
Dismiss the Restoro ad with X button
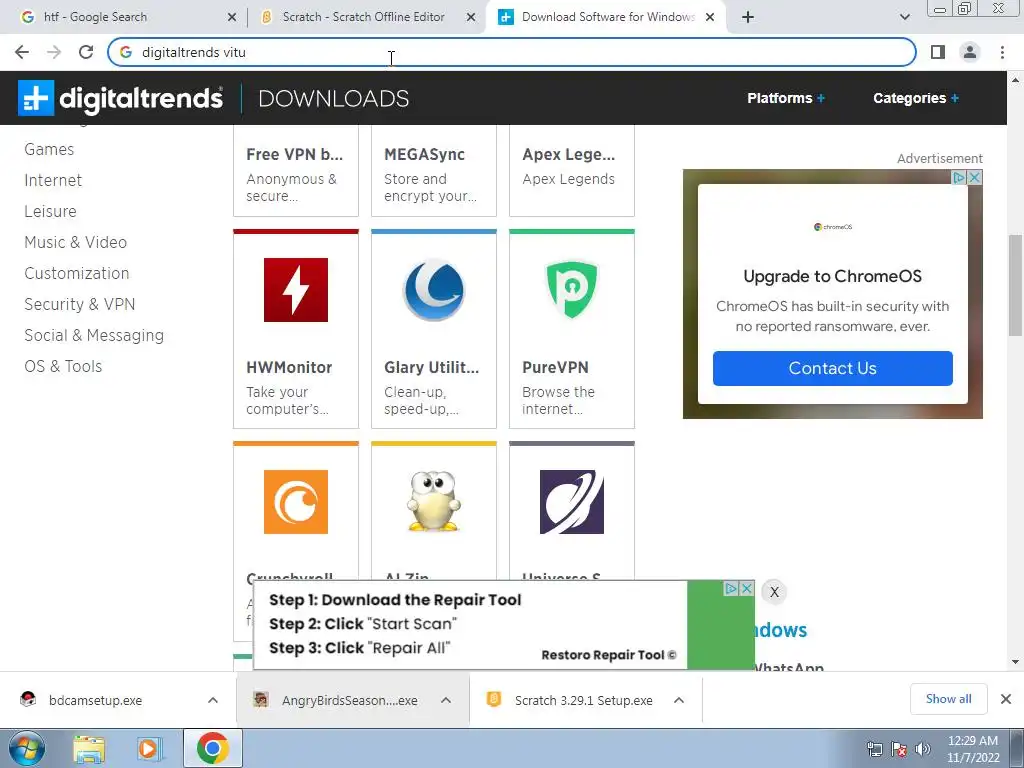774,592
